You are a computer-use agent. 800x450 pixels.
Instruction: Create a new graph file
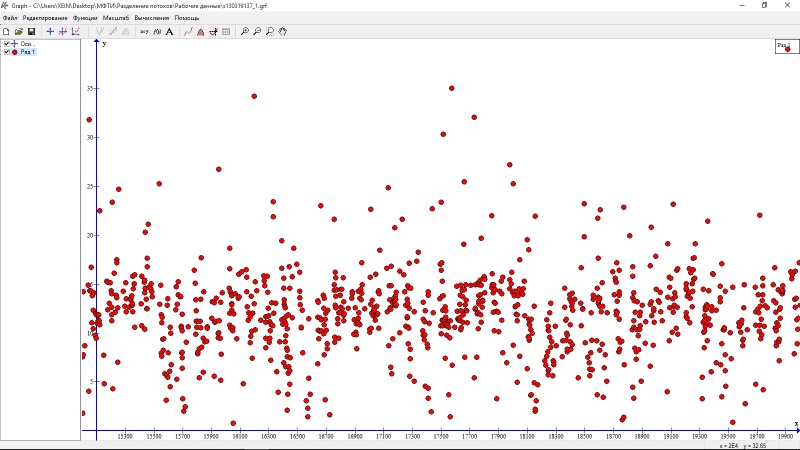click(6, 32)
